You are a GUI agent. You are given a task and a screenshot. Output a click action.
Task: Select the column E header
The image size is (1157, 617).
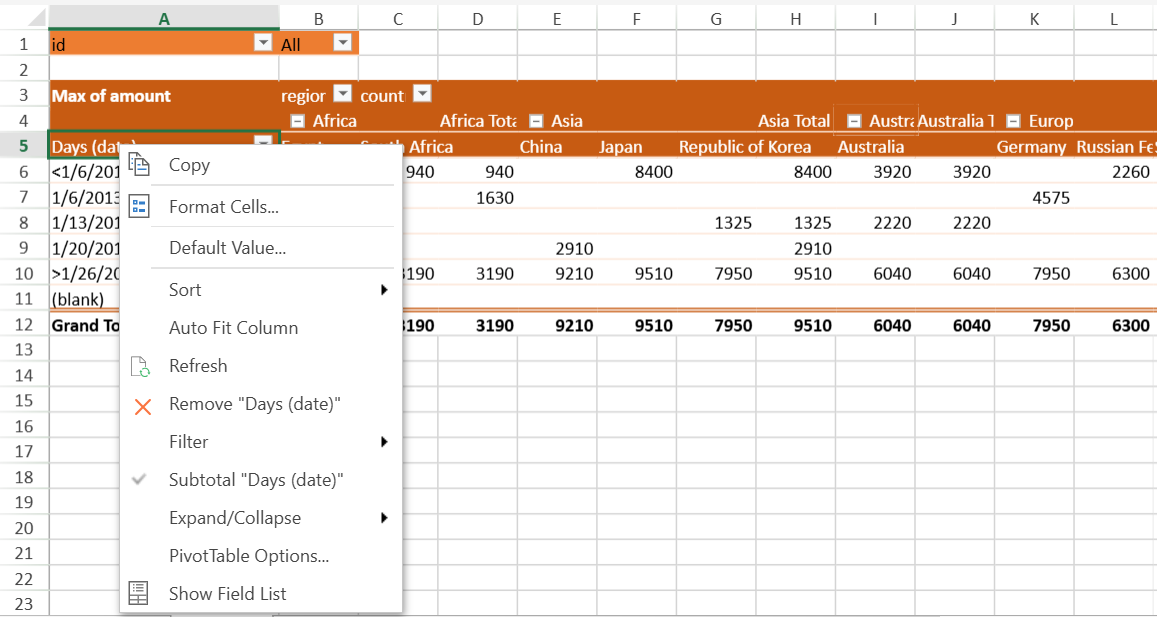coord(557,17)
